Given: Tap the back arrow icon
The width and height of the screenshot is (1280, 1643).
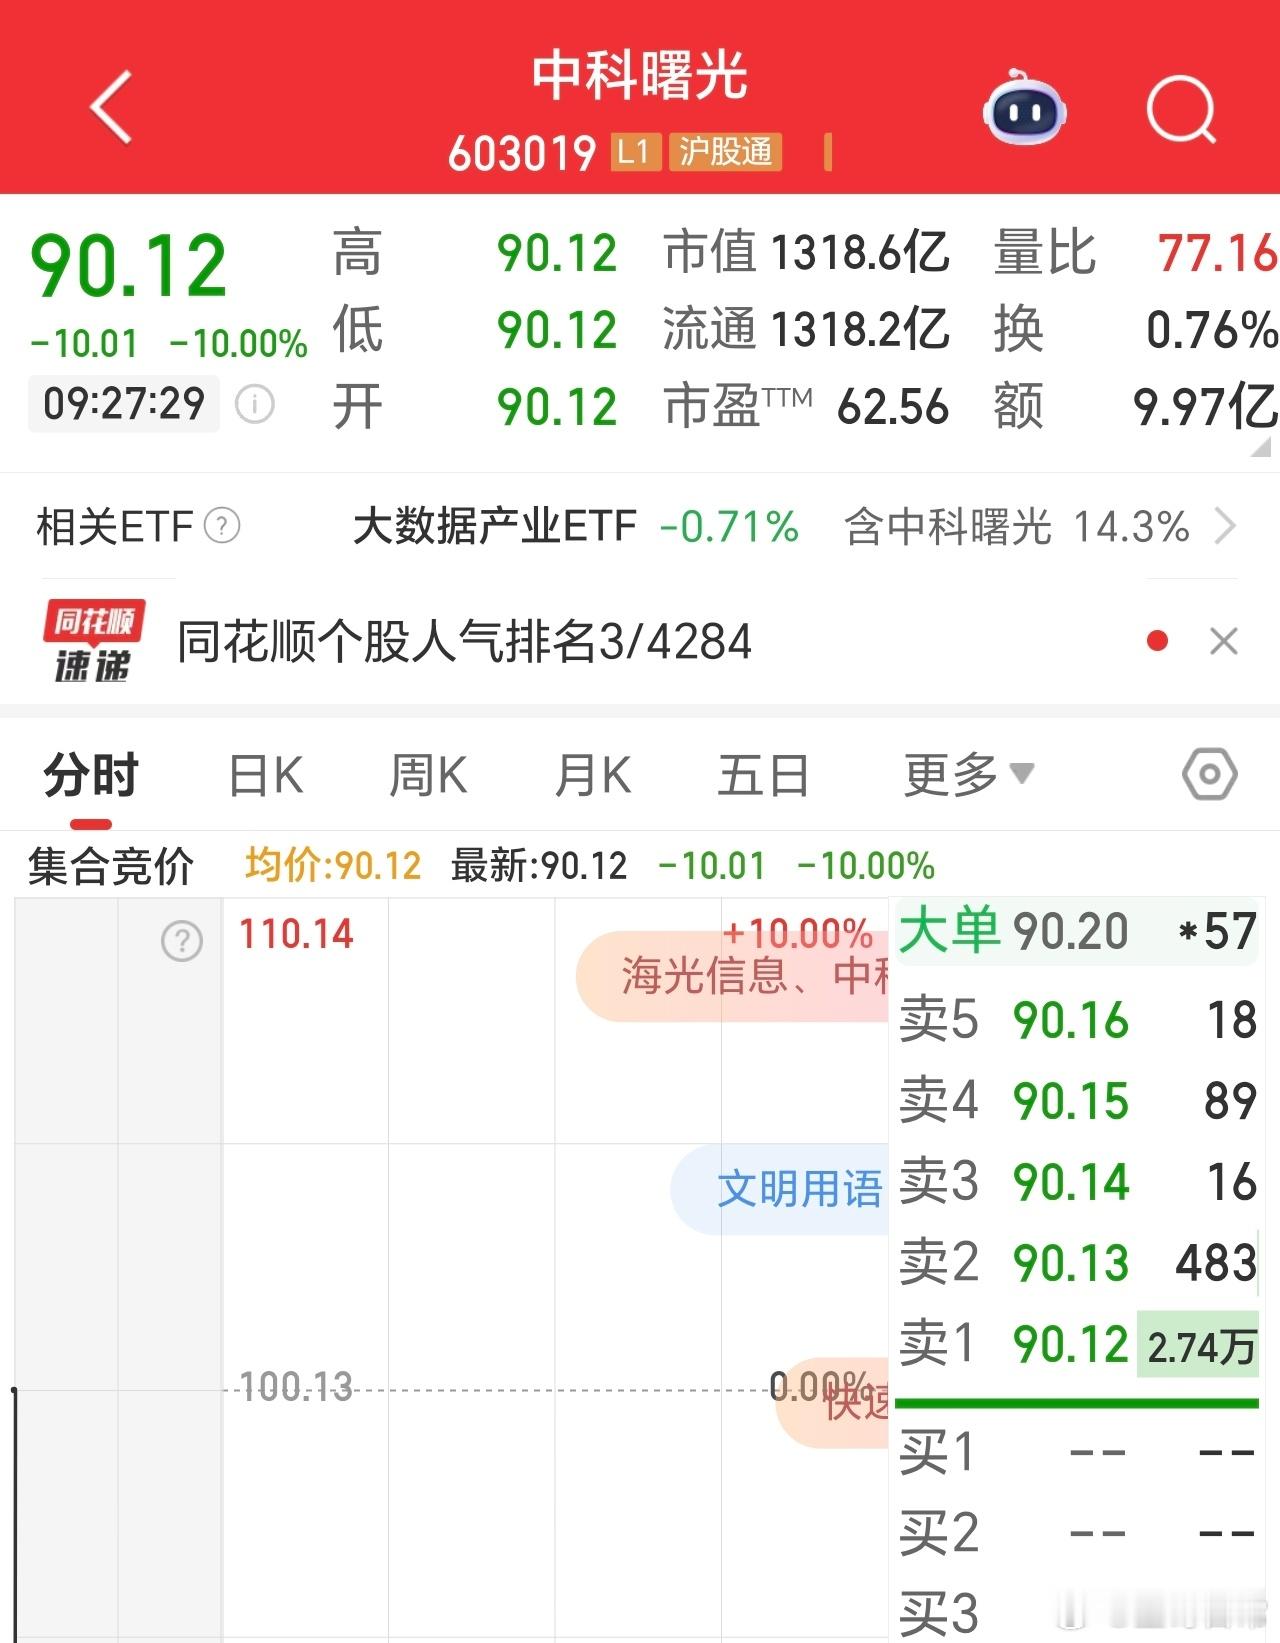Looking at the screenshot, I should [111, 108].
